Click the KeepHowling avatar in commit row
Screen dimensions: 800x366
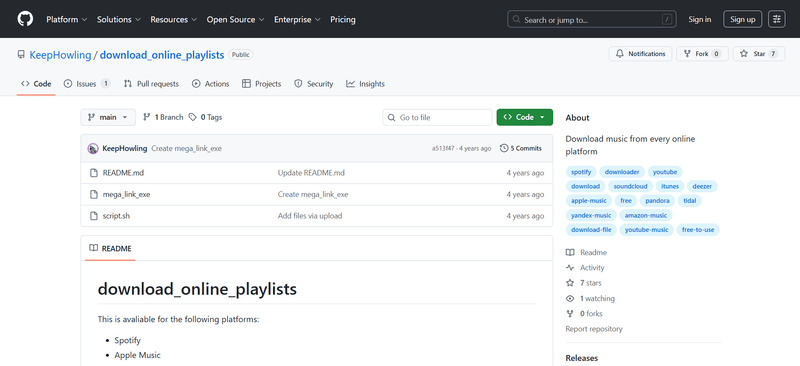point(93,149)
